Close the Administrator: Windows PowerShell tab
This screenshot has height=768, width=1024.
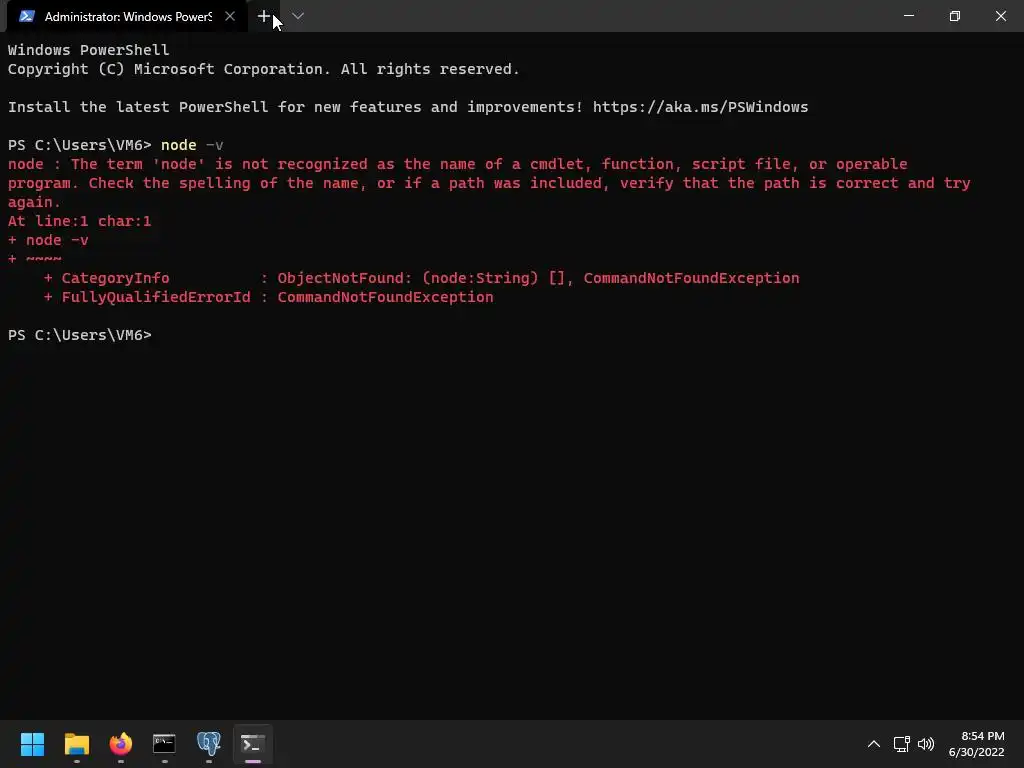coord(230,16)
